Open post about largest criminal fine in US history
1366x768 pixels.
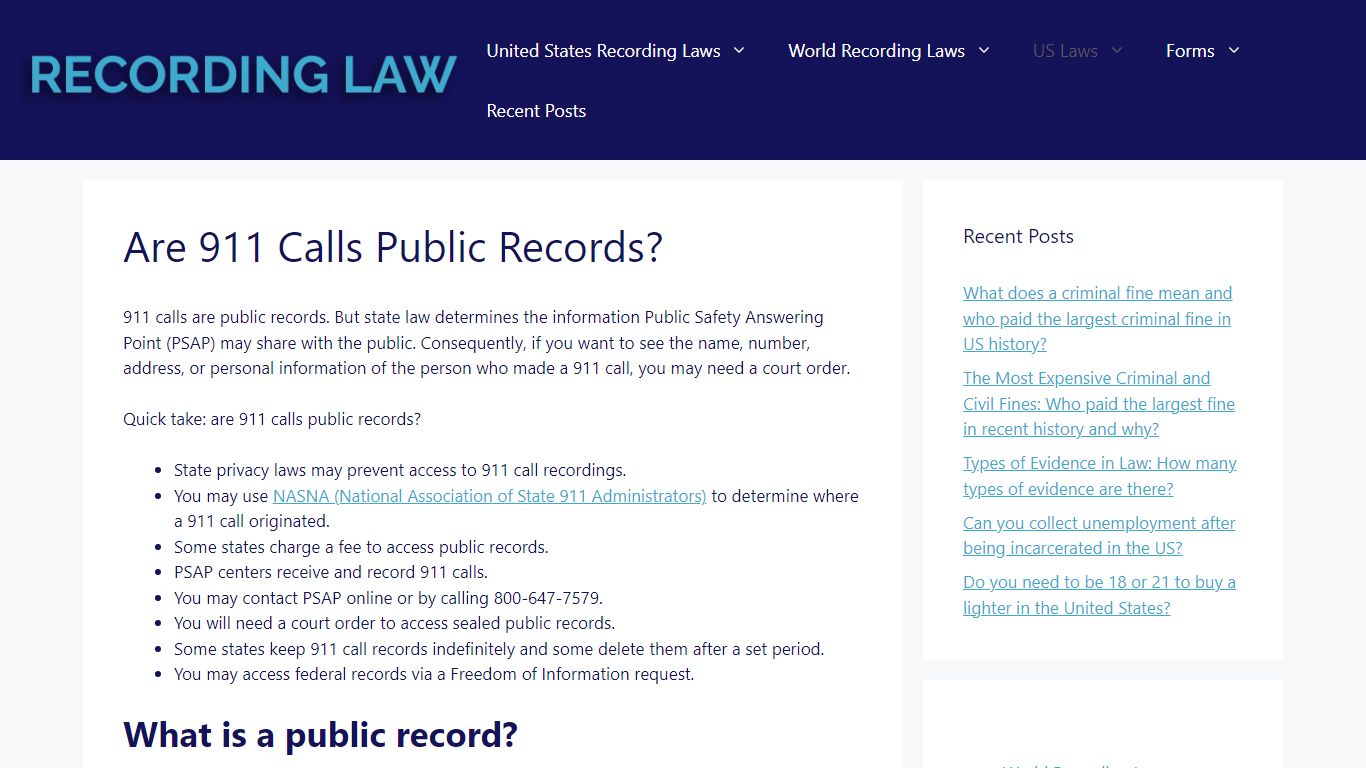coord(1097,319)
